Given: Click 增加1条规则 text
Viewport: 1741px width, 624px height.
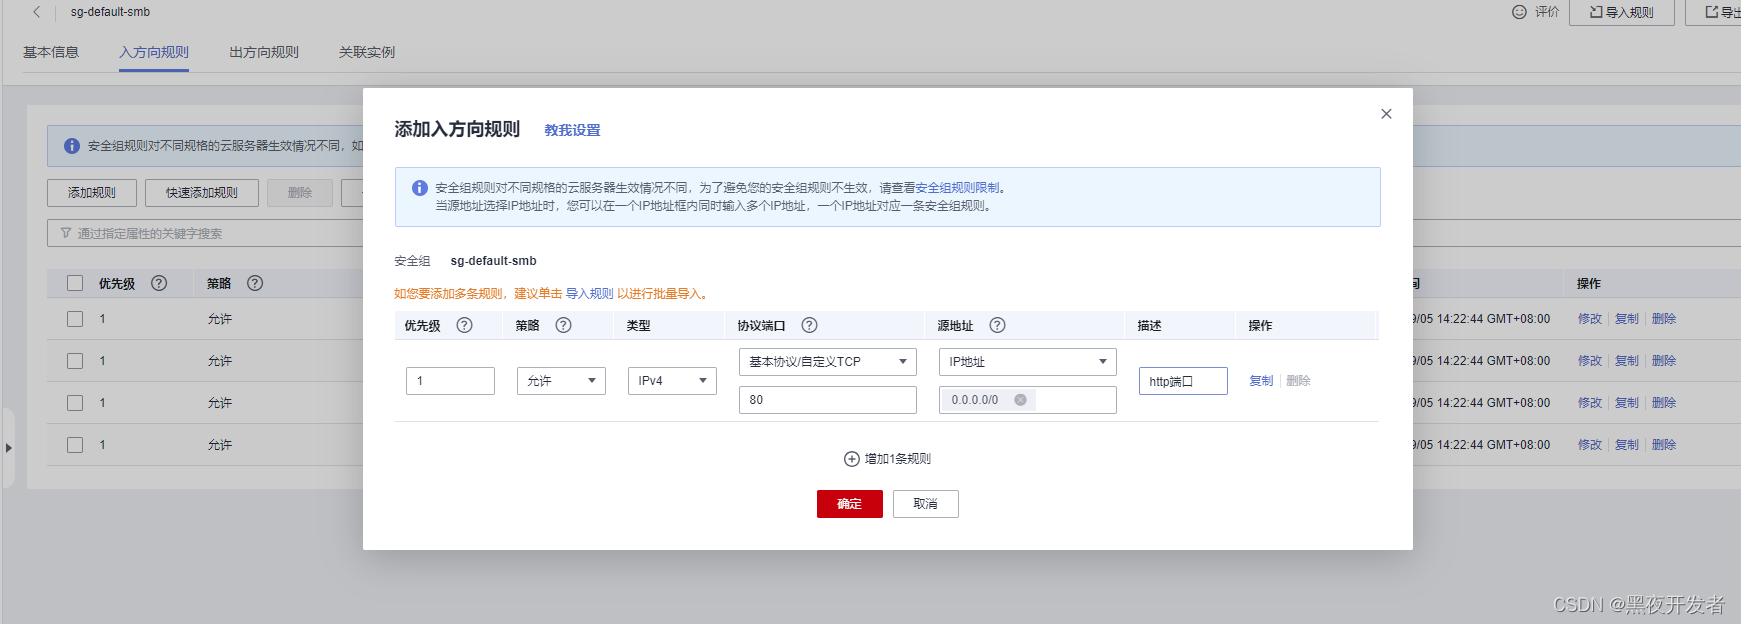Looking at the screenshot, I should 898,459.
